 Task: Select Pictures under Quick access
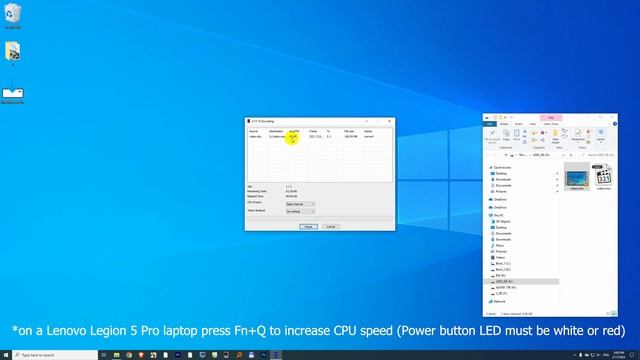point(501,191)
